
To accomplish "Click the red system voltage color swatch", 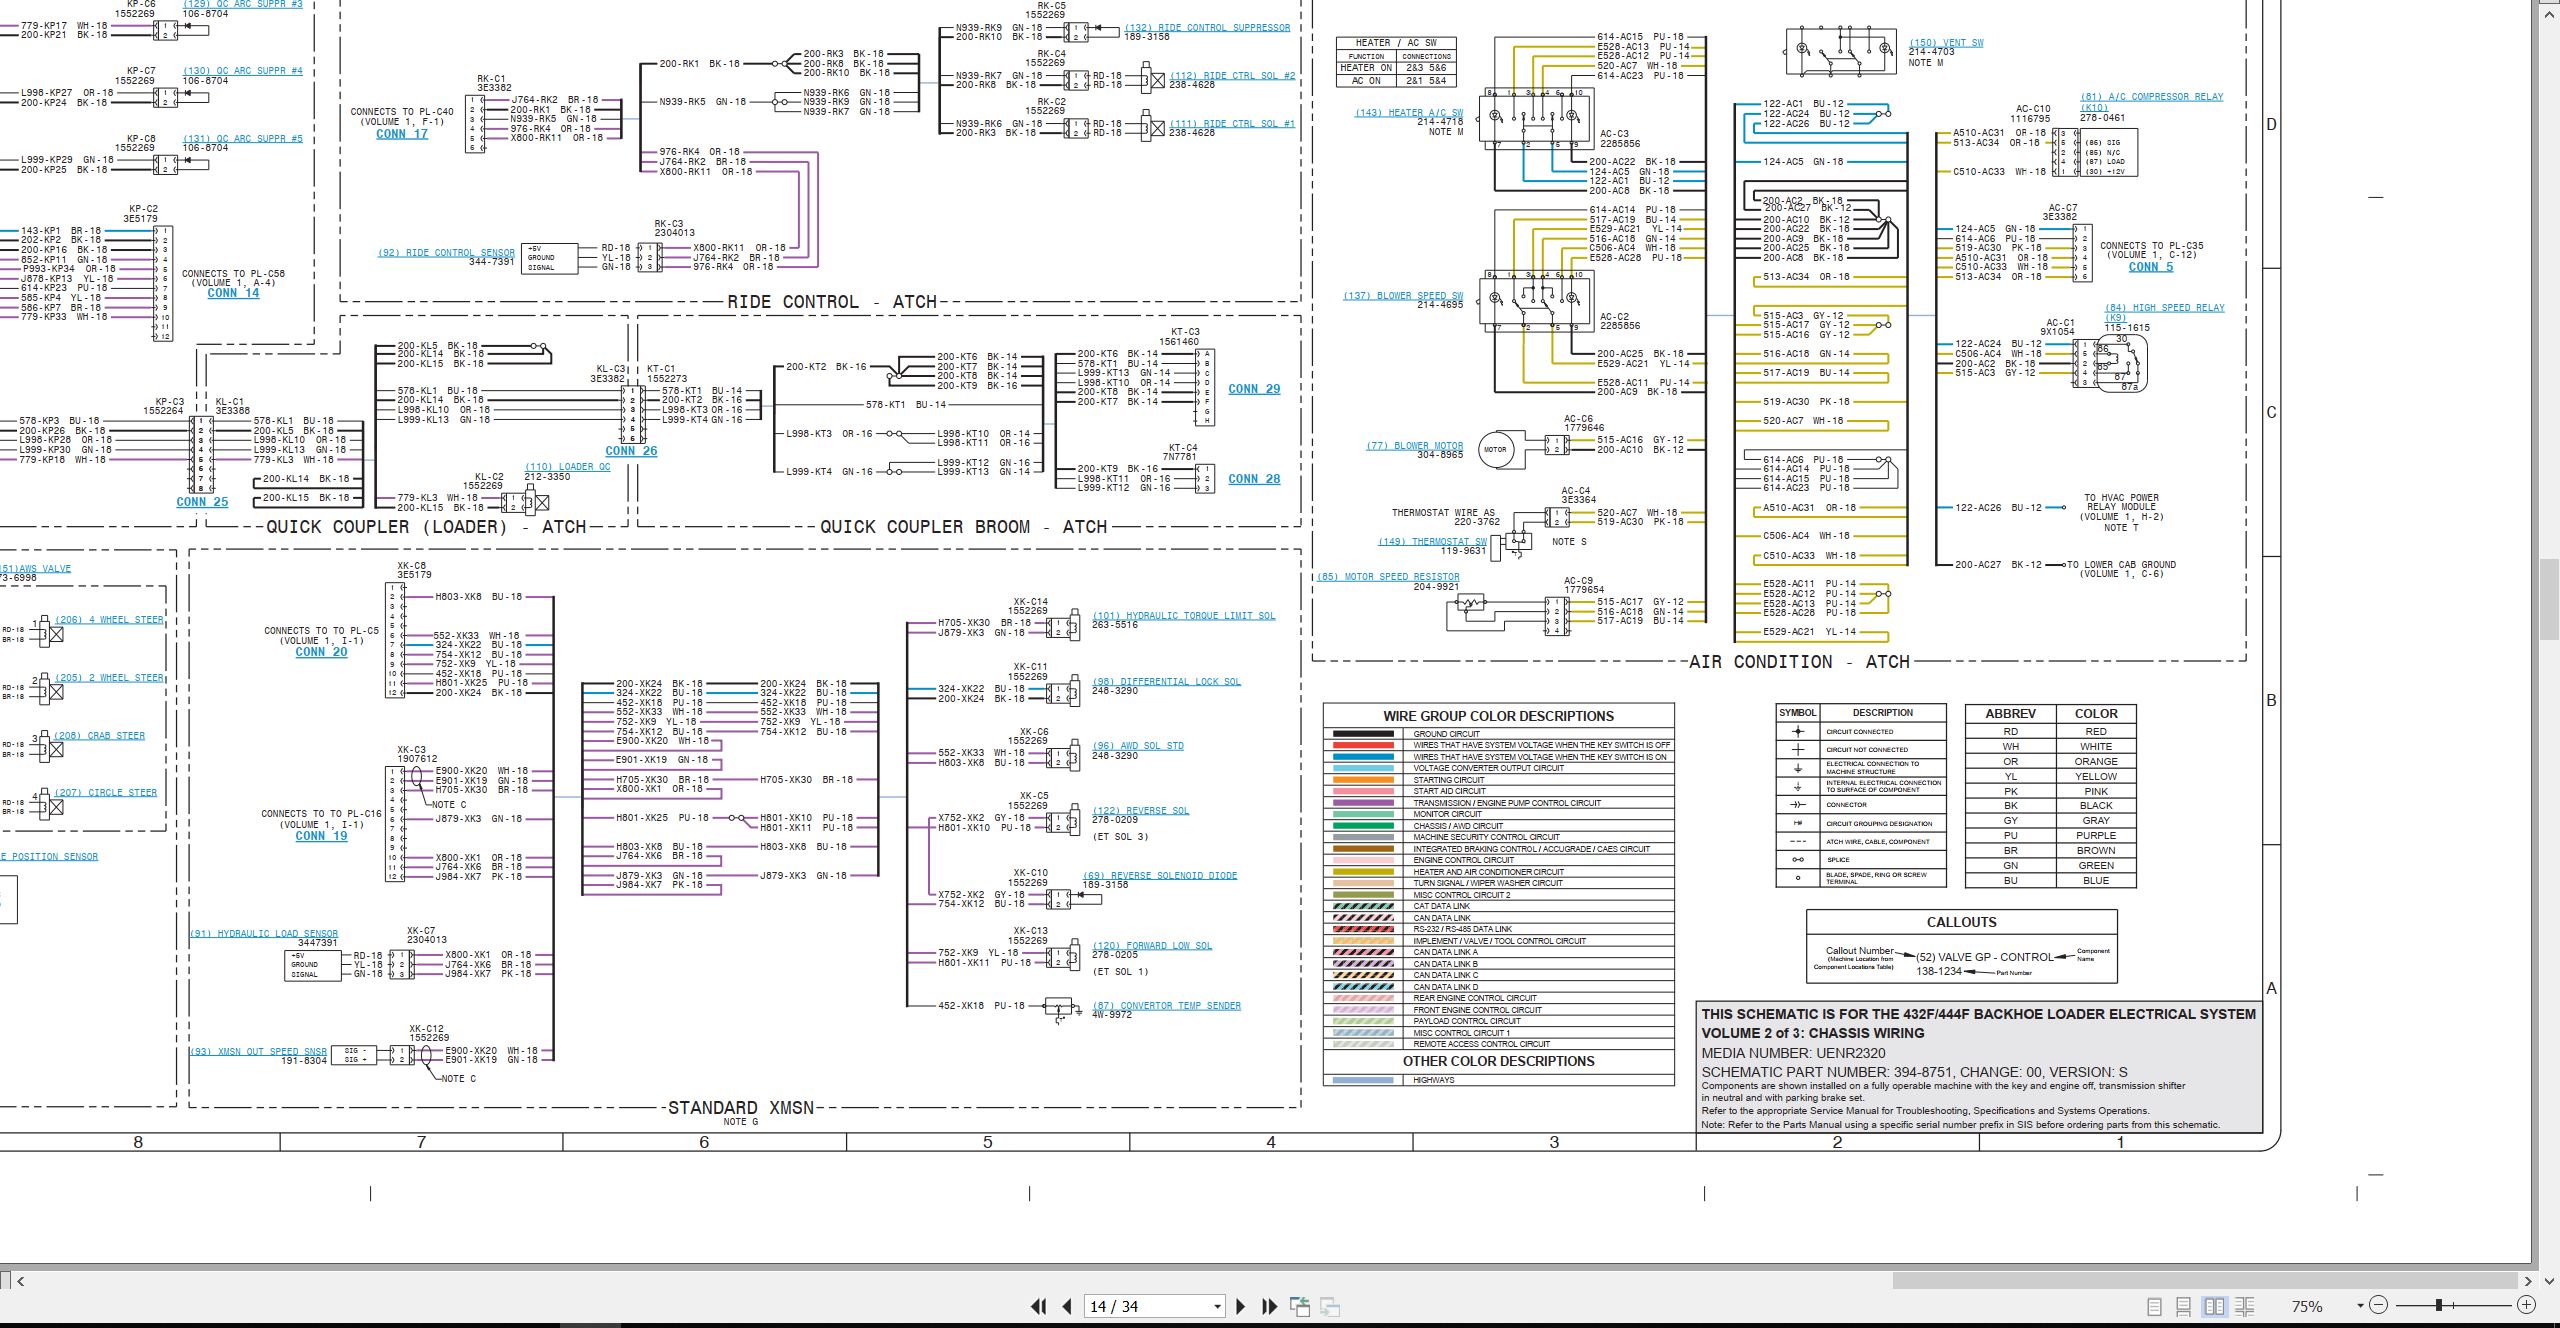I will click(x=1362, y=745).
